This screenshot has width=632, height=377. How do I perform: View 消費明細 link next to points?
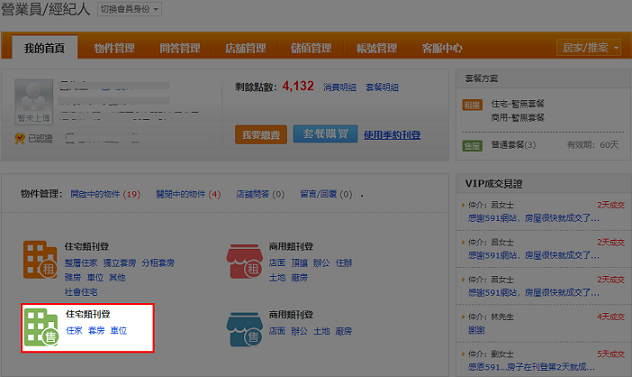(340, 87)
